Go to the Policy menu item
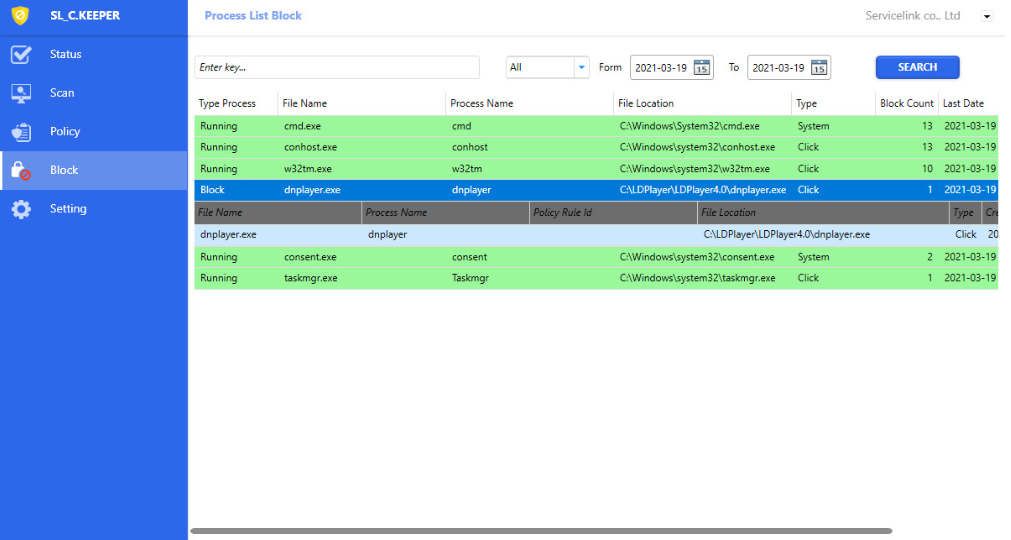Viewport: 1011px width, 540px height. point(65,132)
